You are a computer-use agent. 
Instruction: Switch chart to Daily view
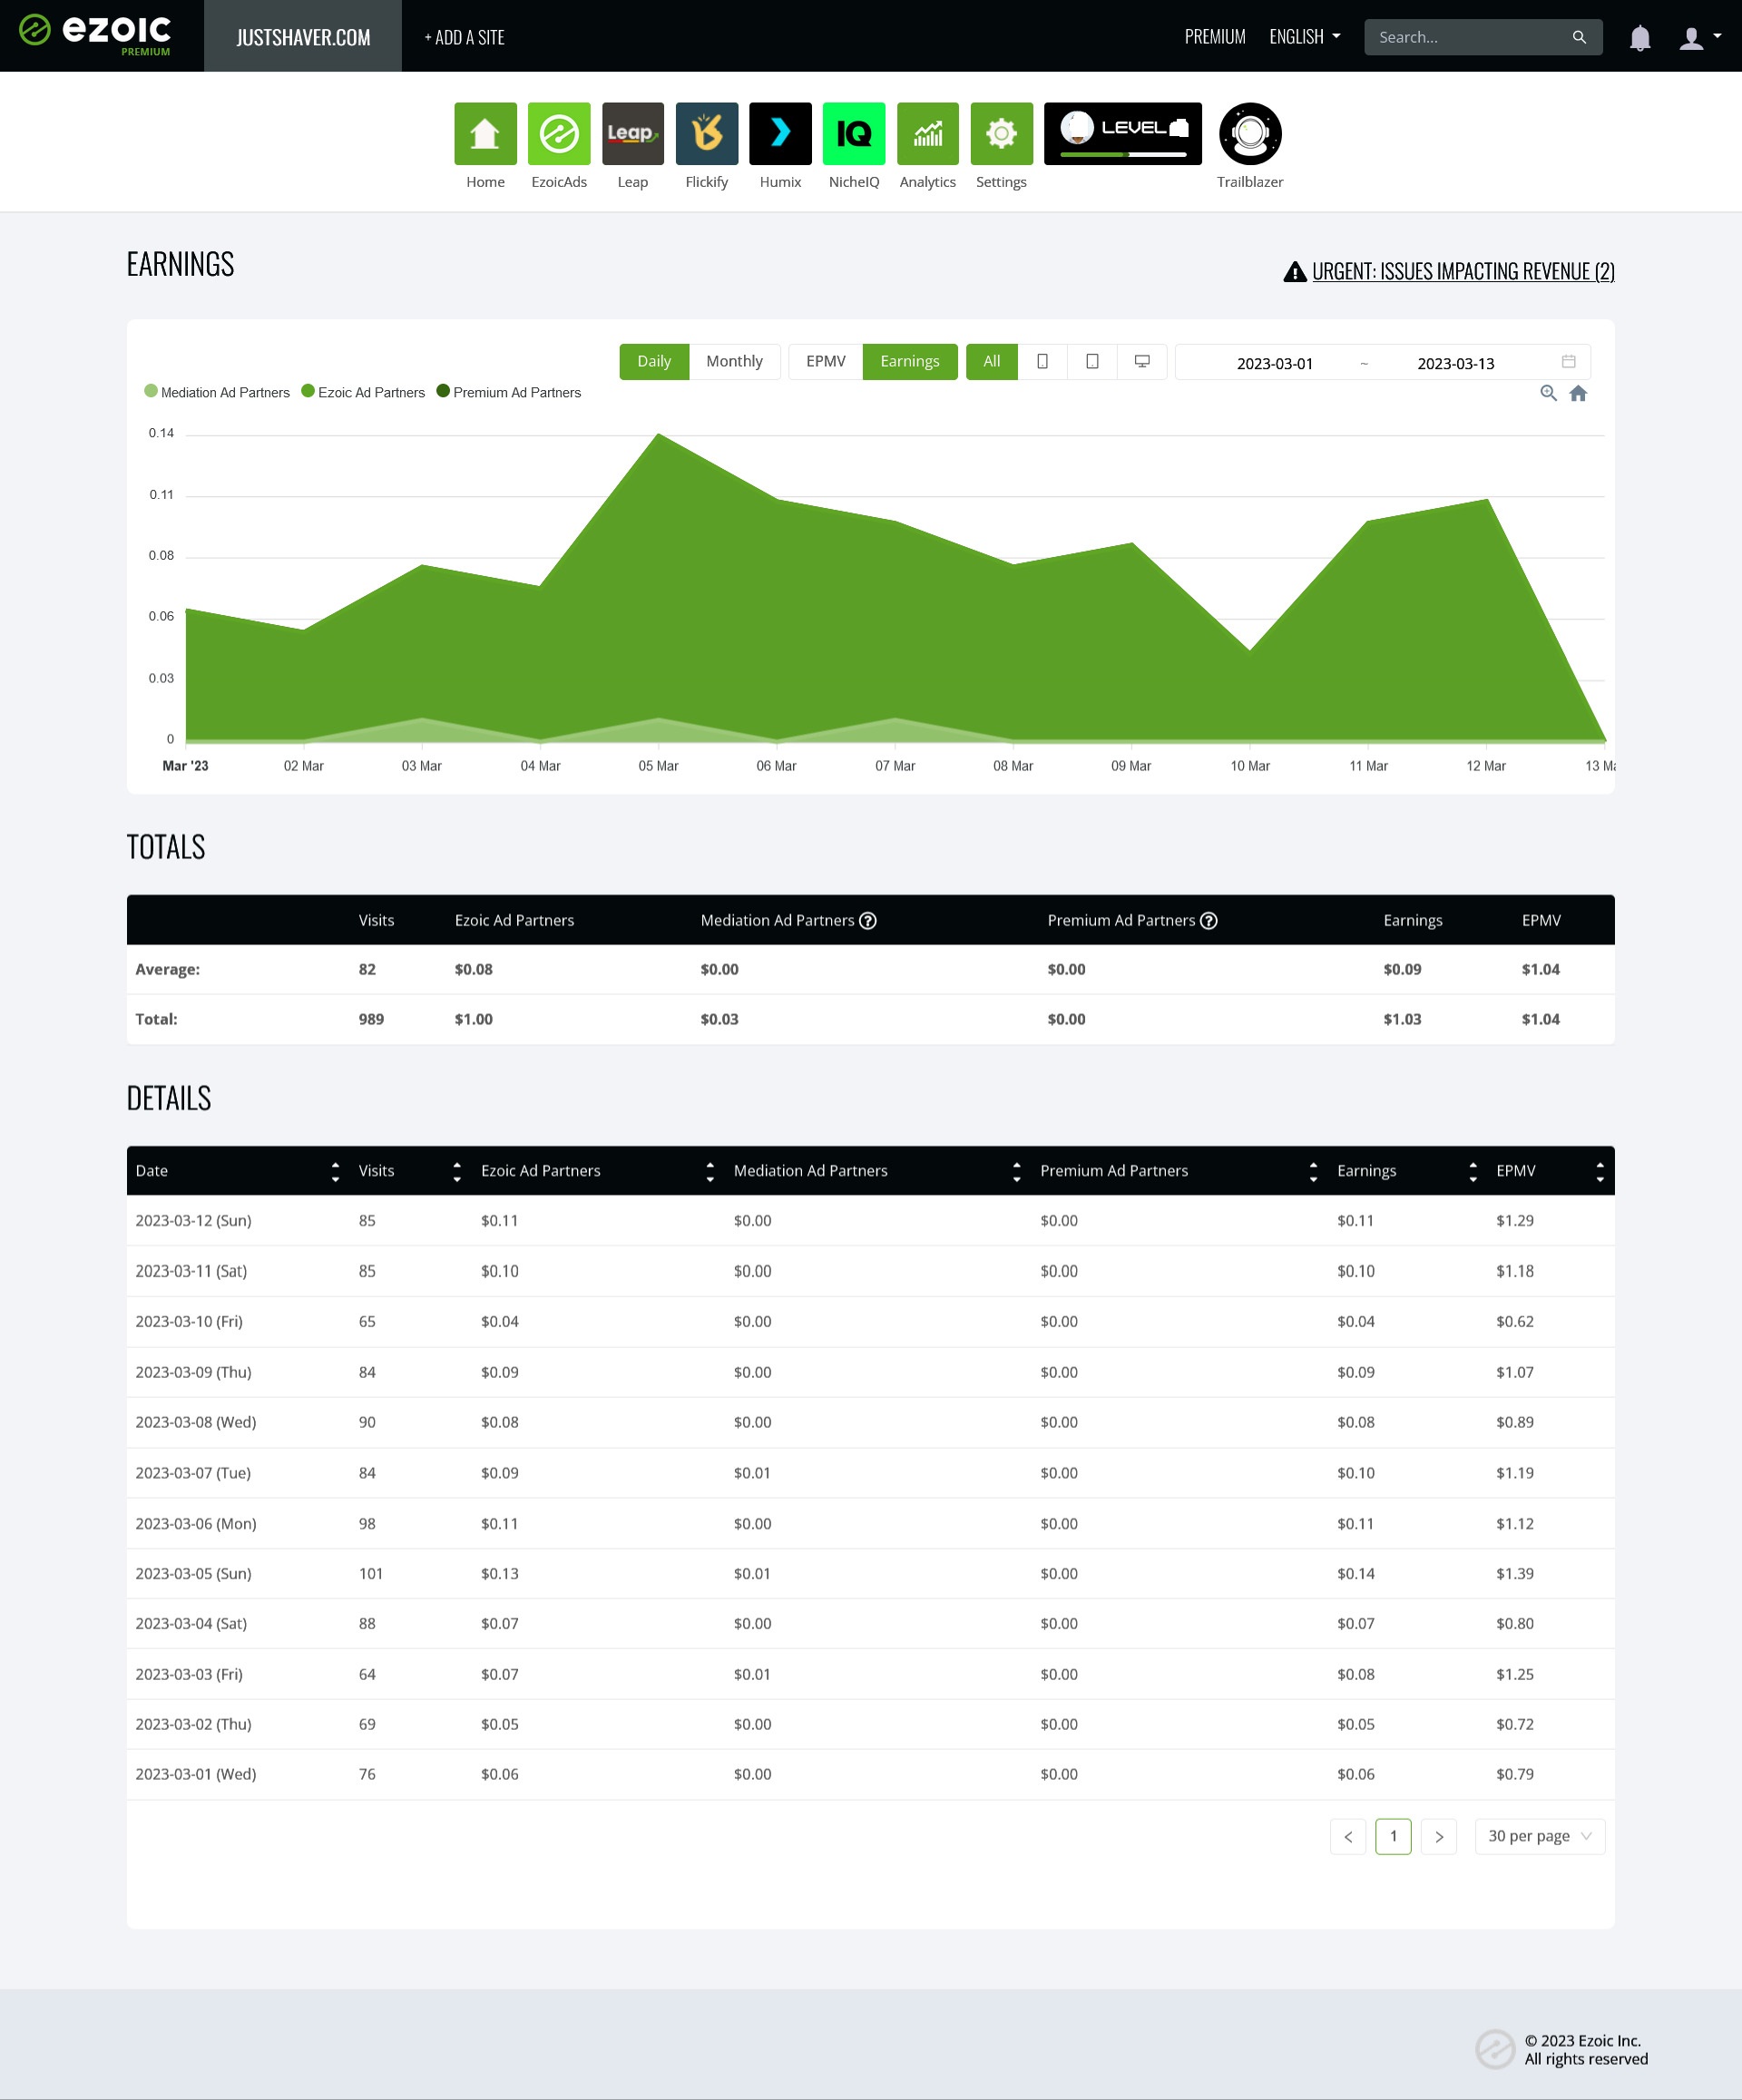coord(654,361)
